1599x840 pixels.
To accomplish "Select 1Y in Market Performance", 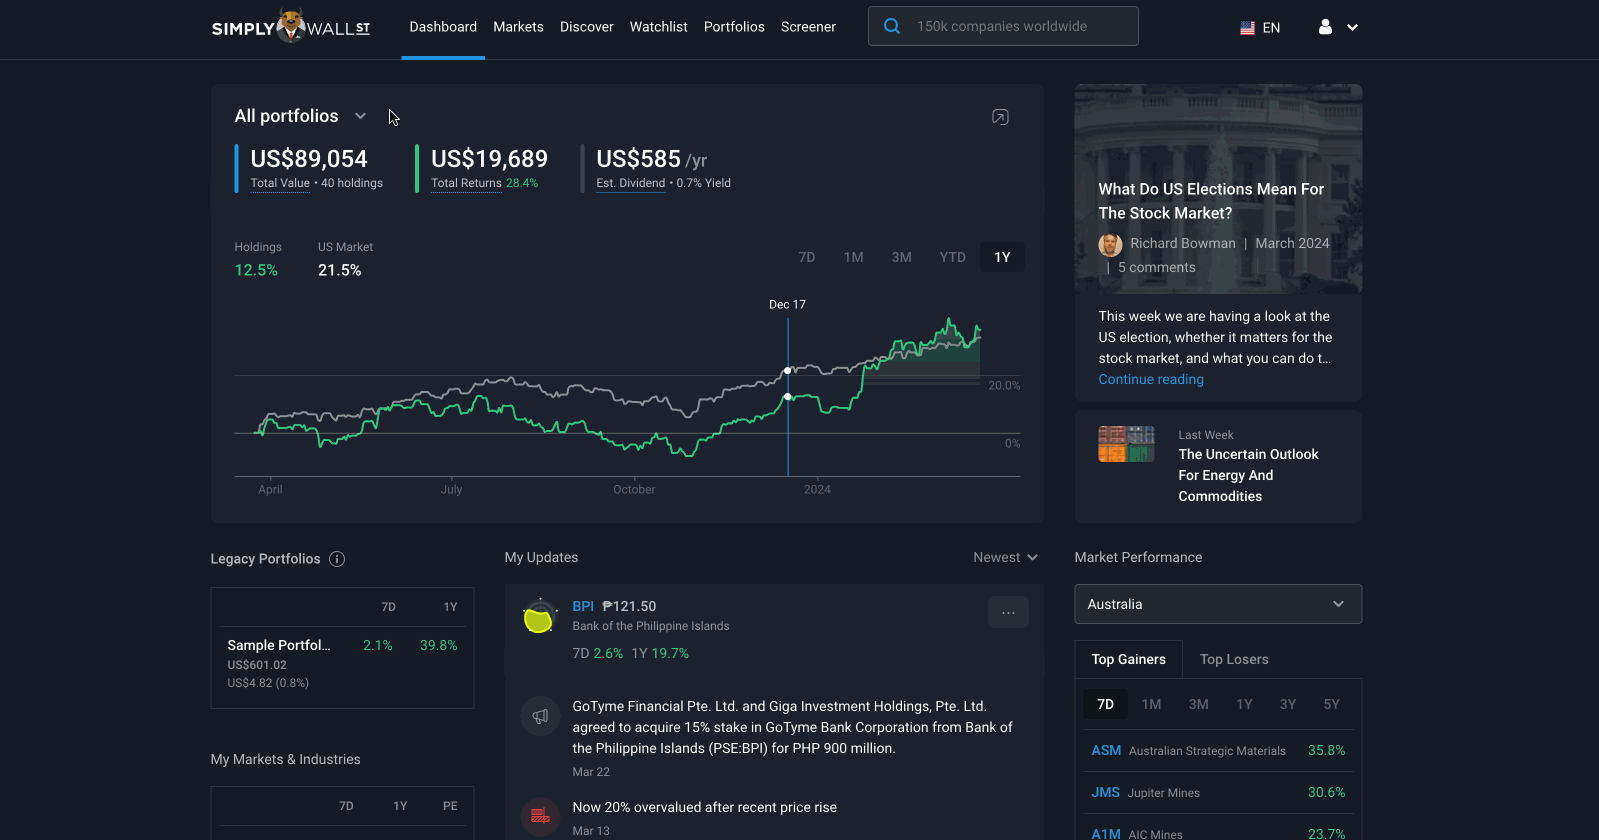I will tap(1244, 704).
